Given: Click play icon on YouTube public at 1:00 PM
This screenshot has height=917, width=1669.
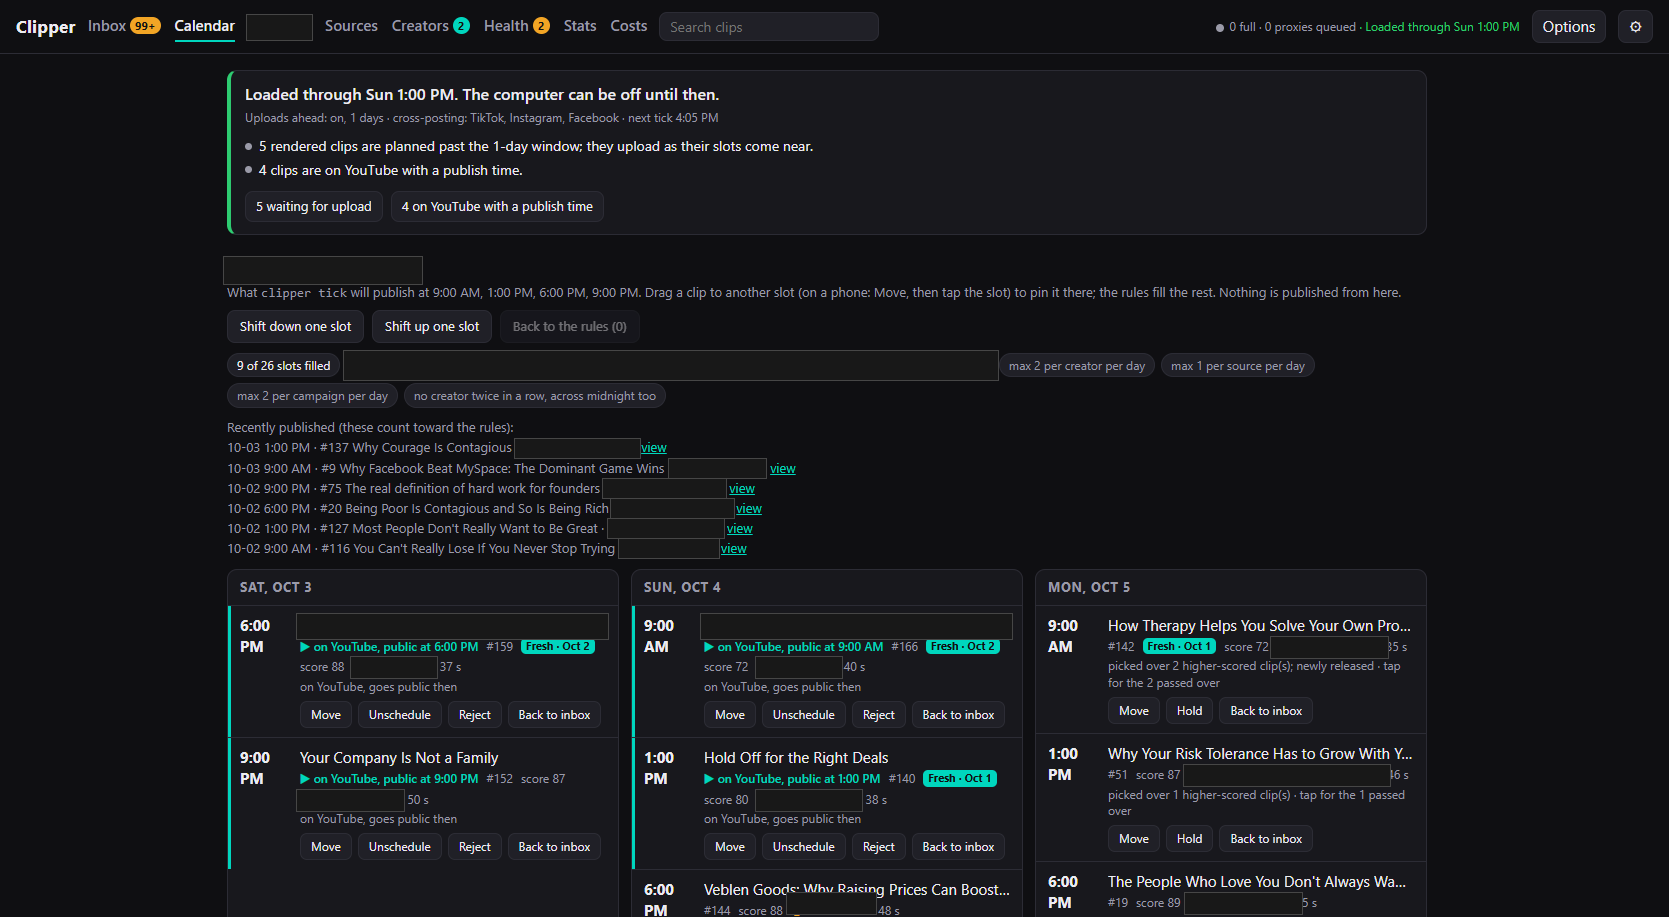Looking at the screenshot, I should (709, 779).
